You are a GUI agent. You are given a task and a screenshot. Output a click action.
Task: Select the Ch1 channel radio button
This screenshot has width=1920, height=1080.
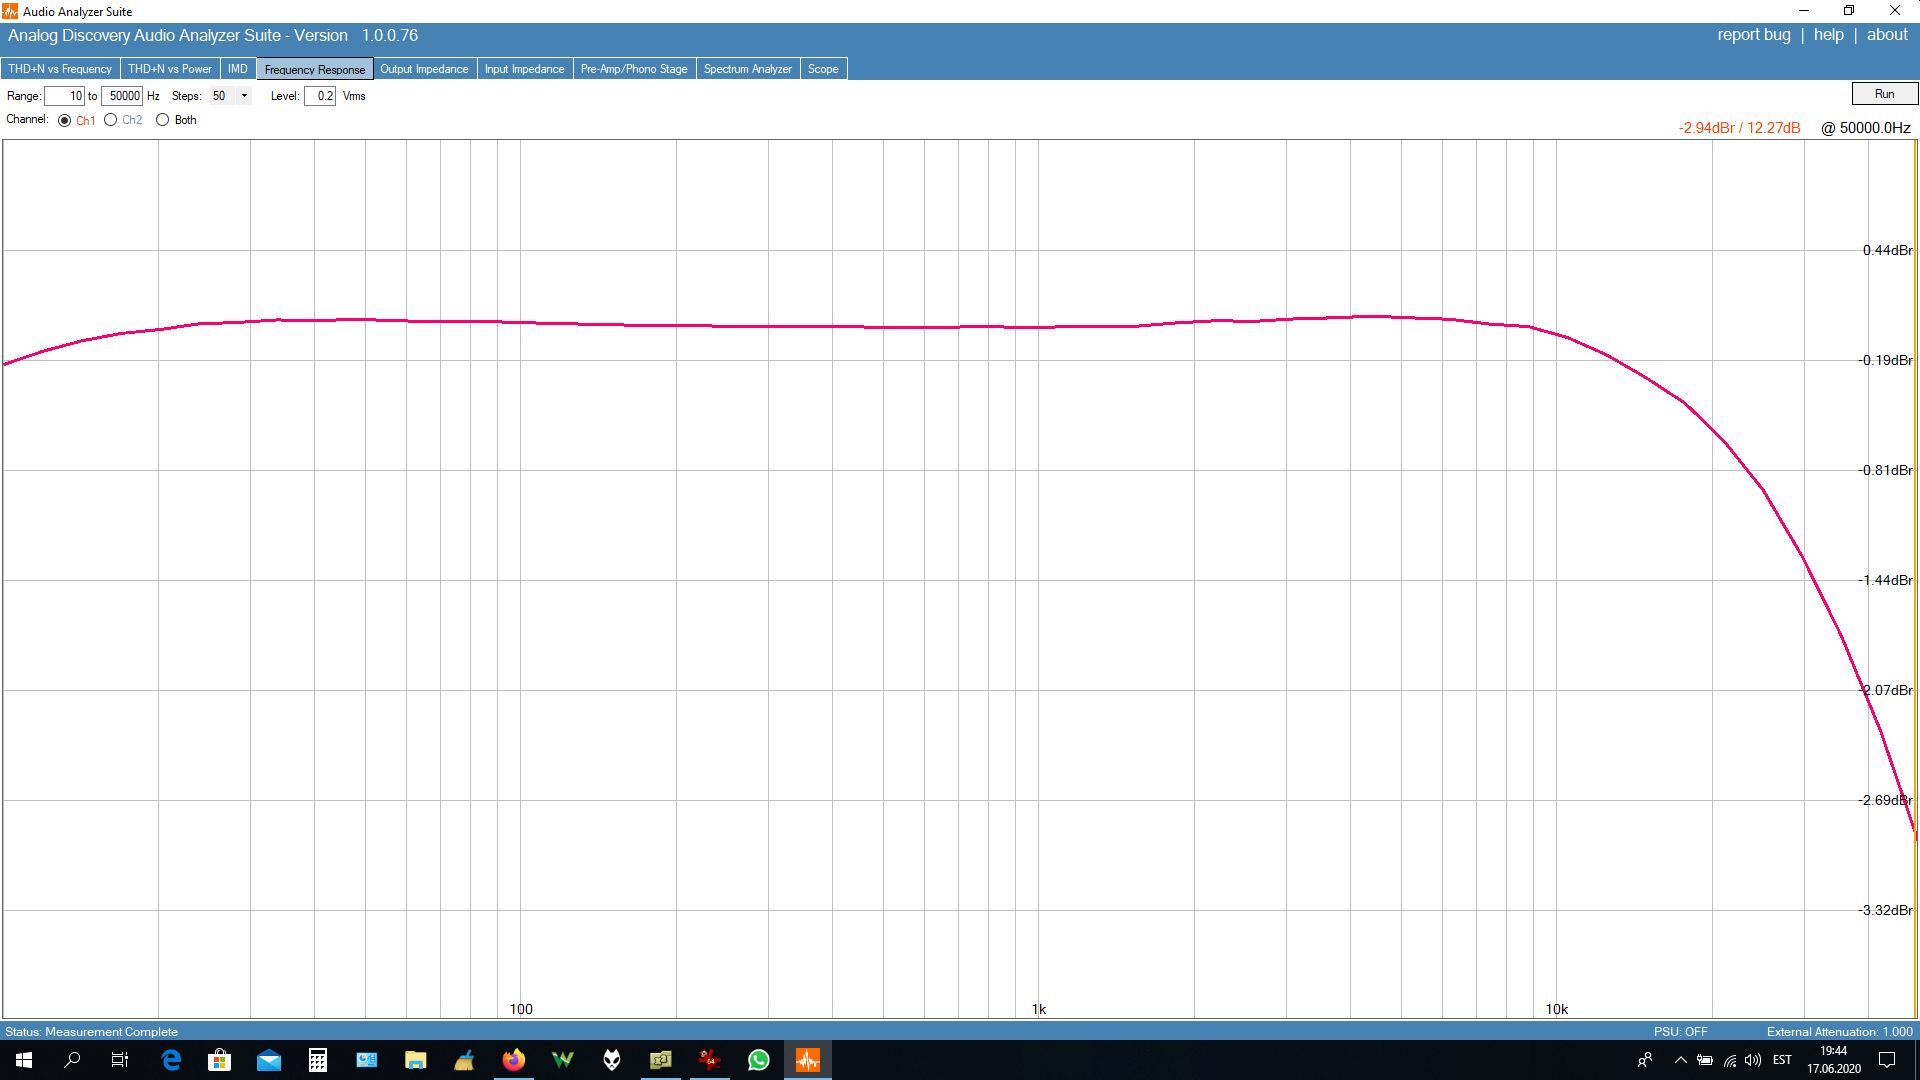click(65, 120)
